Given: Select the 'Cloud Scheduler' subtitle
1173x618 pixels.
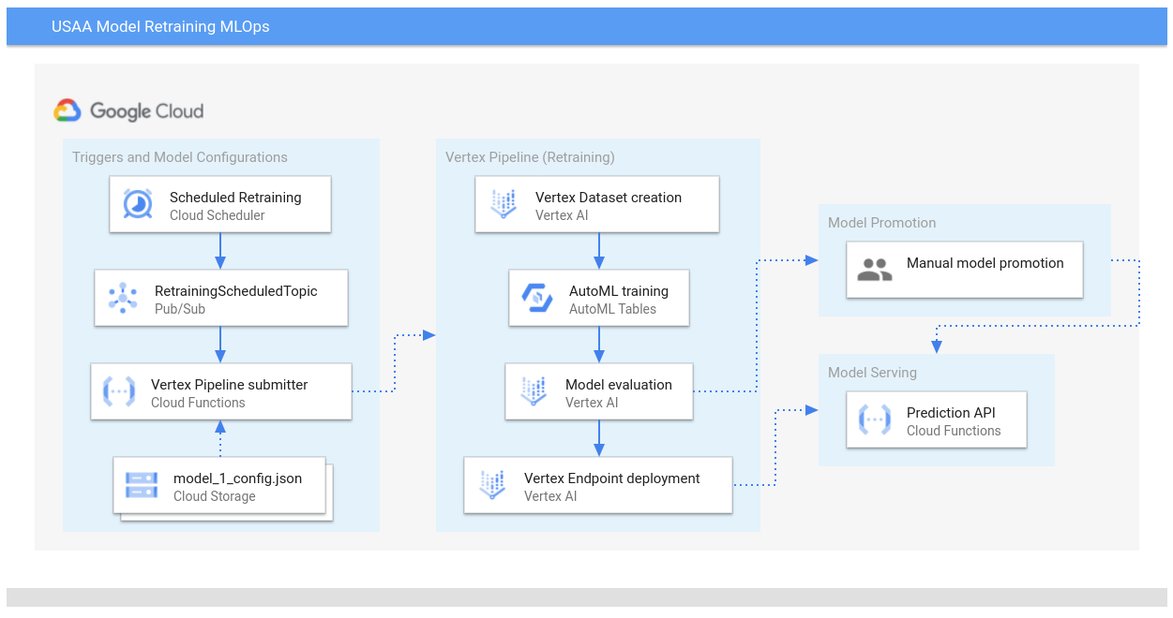Looking at the screenshot, I should click(217, 215).
